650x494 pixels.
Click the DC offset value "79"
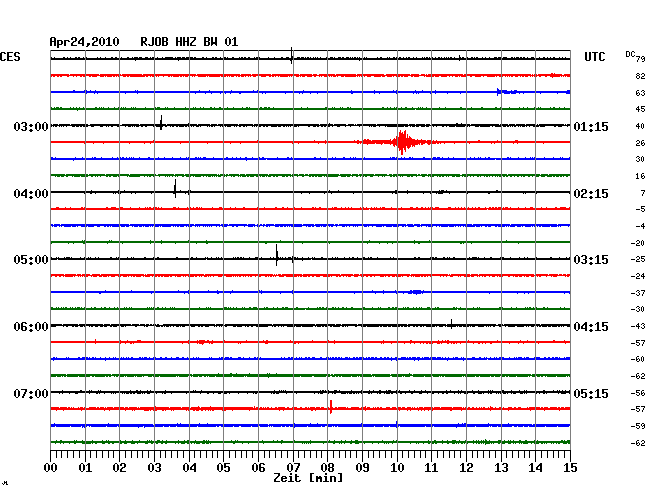(640, 59)
